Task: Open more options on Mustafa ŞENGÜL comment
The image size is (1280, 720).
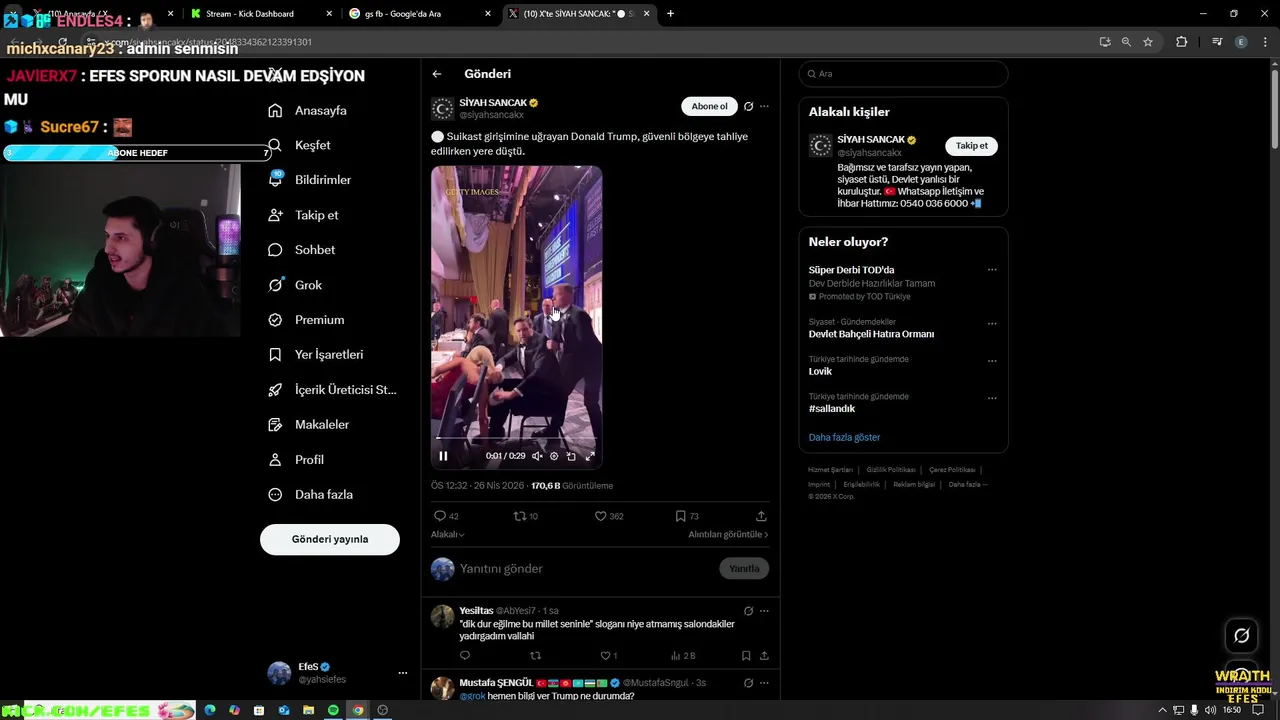Action: (764, 683)
